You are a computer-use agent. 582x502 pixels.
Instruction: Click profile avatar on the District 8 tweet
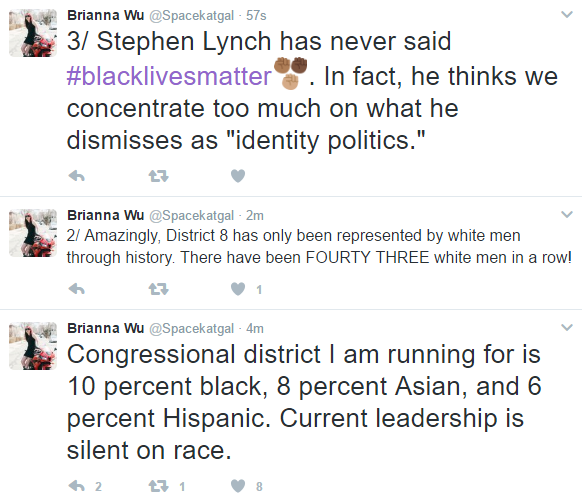33,233
